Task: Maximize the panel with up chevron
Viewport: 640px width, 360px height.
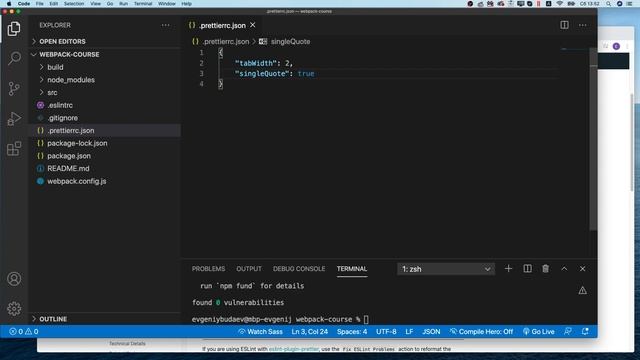Action: click(564, 269)
